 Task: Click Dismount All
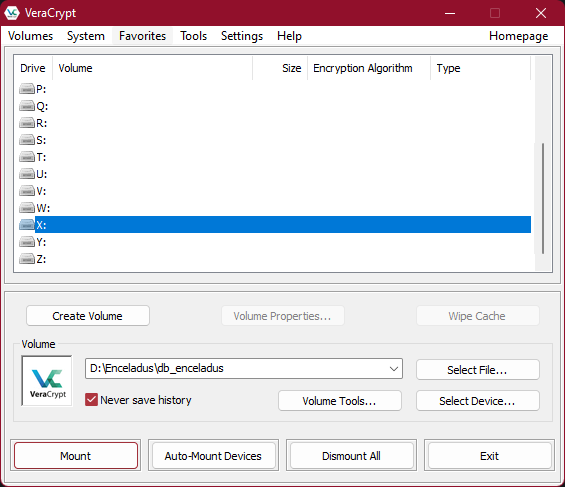pyautogui.click(x=351, y=456)
